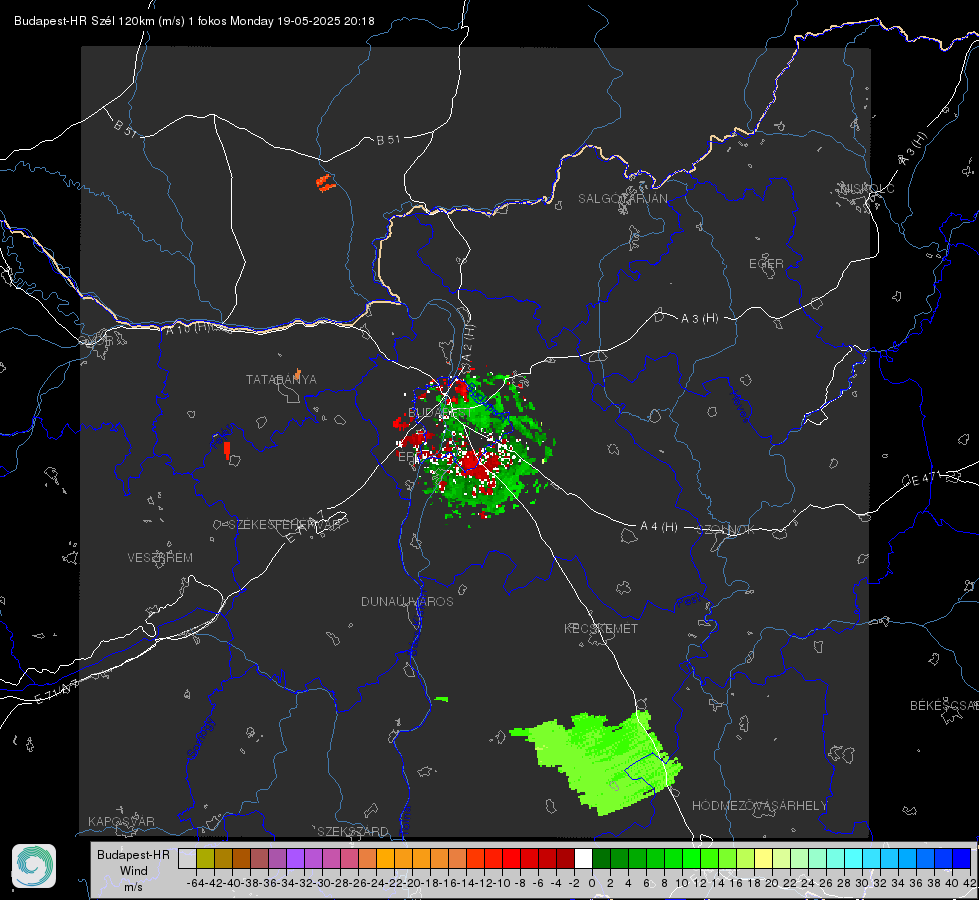
Task: Click the A 4 (H) road label
Action: pyautogui.click(x=659, y=527)
